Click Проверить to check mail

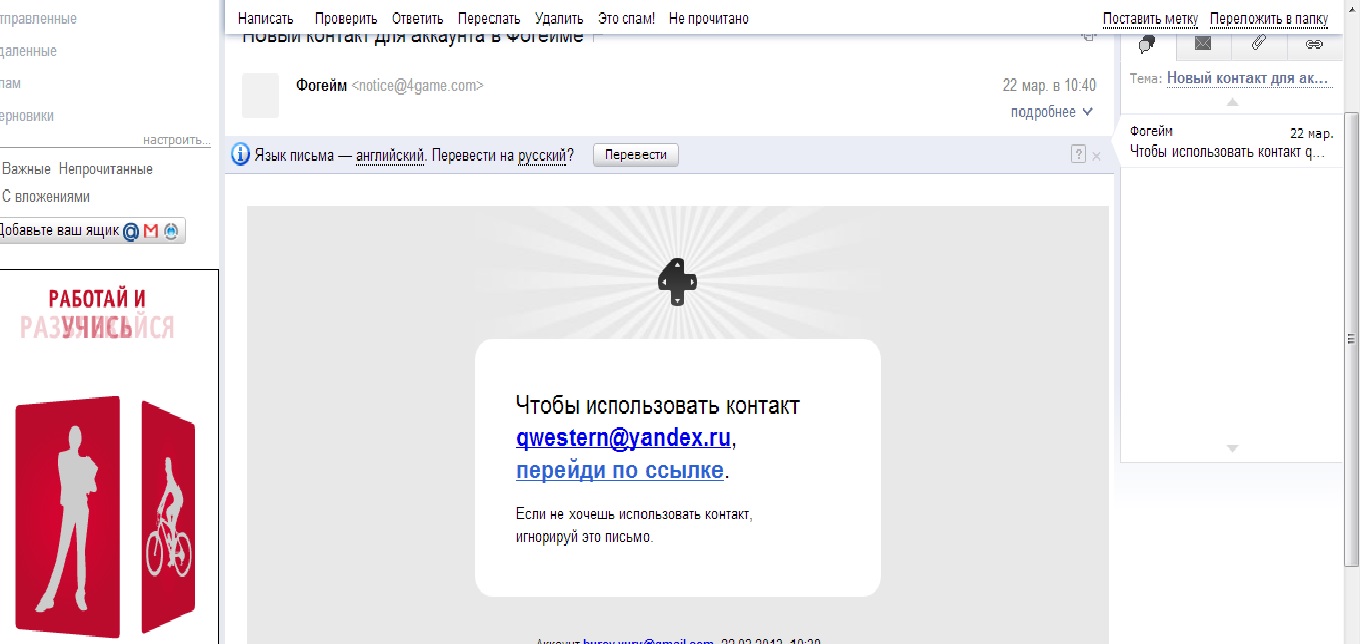pyautogui.click(x=346, y=19)
